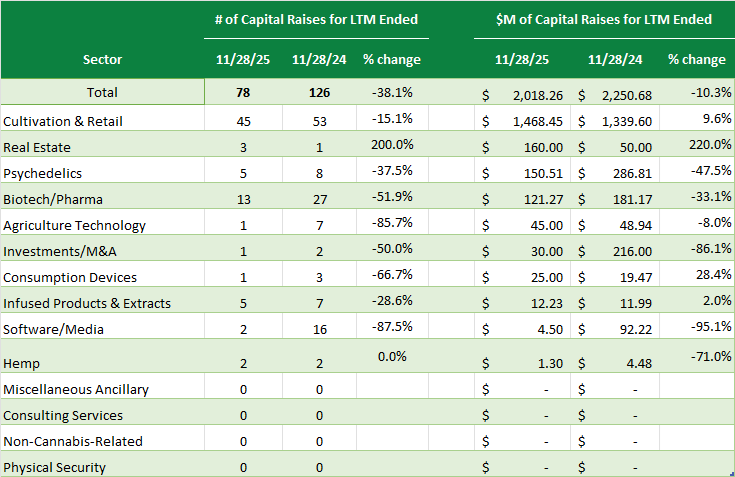The image size is (735, 477).
Task: Select the Total row label
Action: [x=102, y=92]
